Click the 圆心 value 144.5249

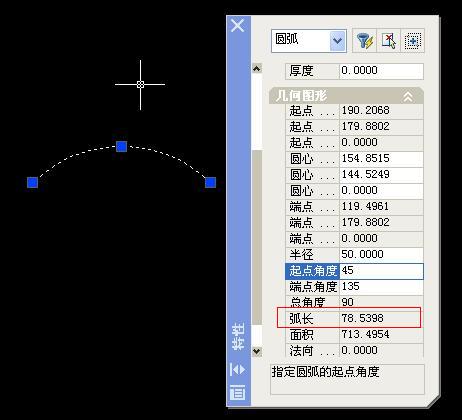381,174
